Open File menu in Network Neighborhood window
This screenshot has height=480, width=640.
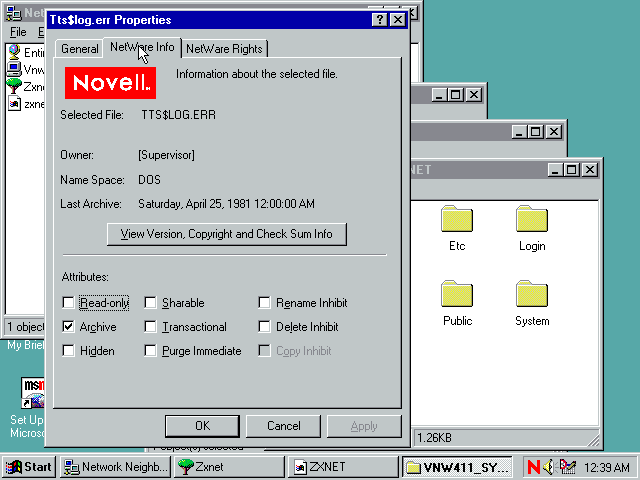18,32
